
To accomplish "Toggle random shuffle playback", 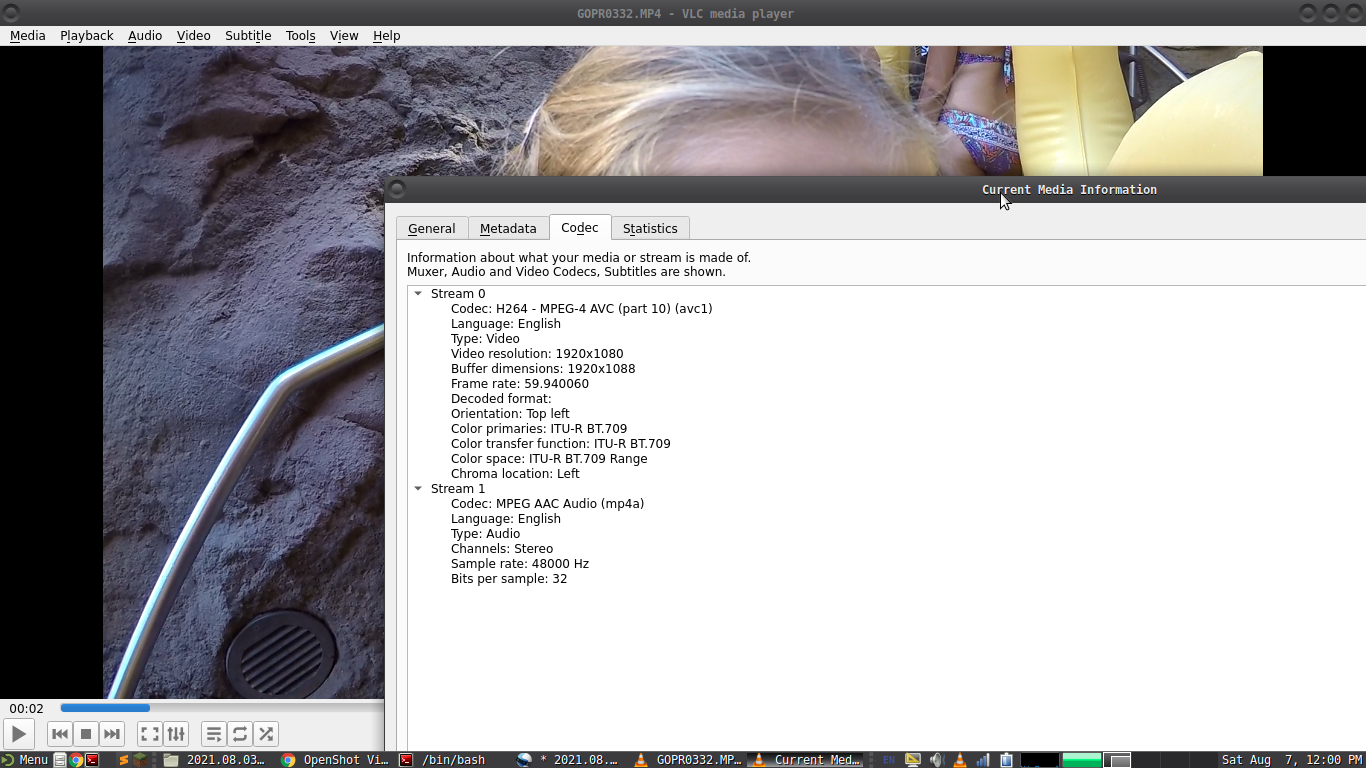I will [x=266, y=734].
